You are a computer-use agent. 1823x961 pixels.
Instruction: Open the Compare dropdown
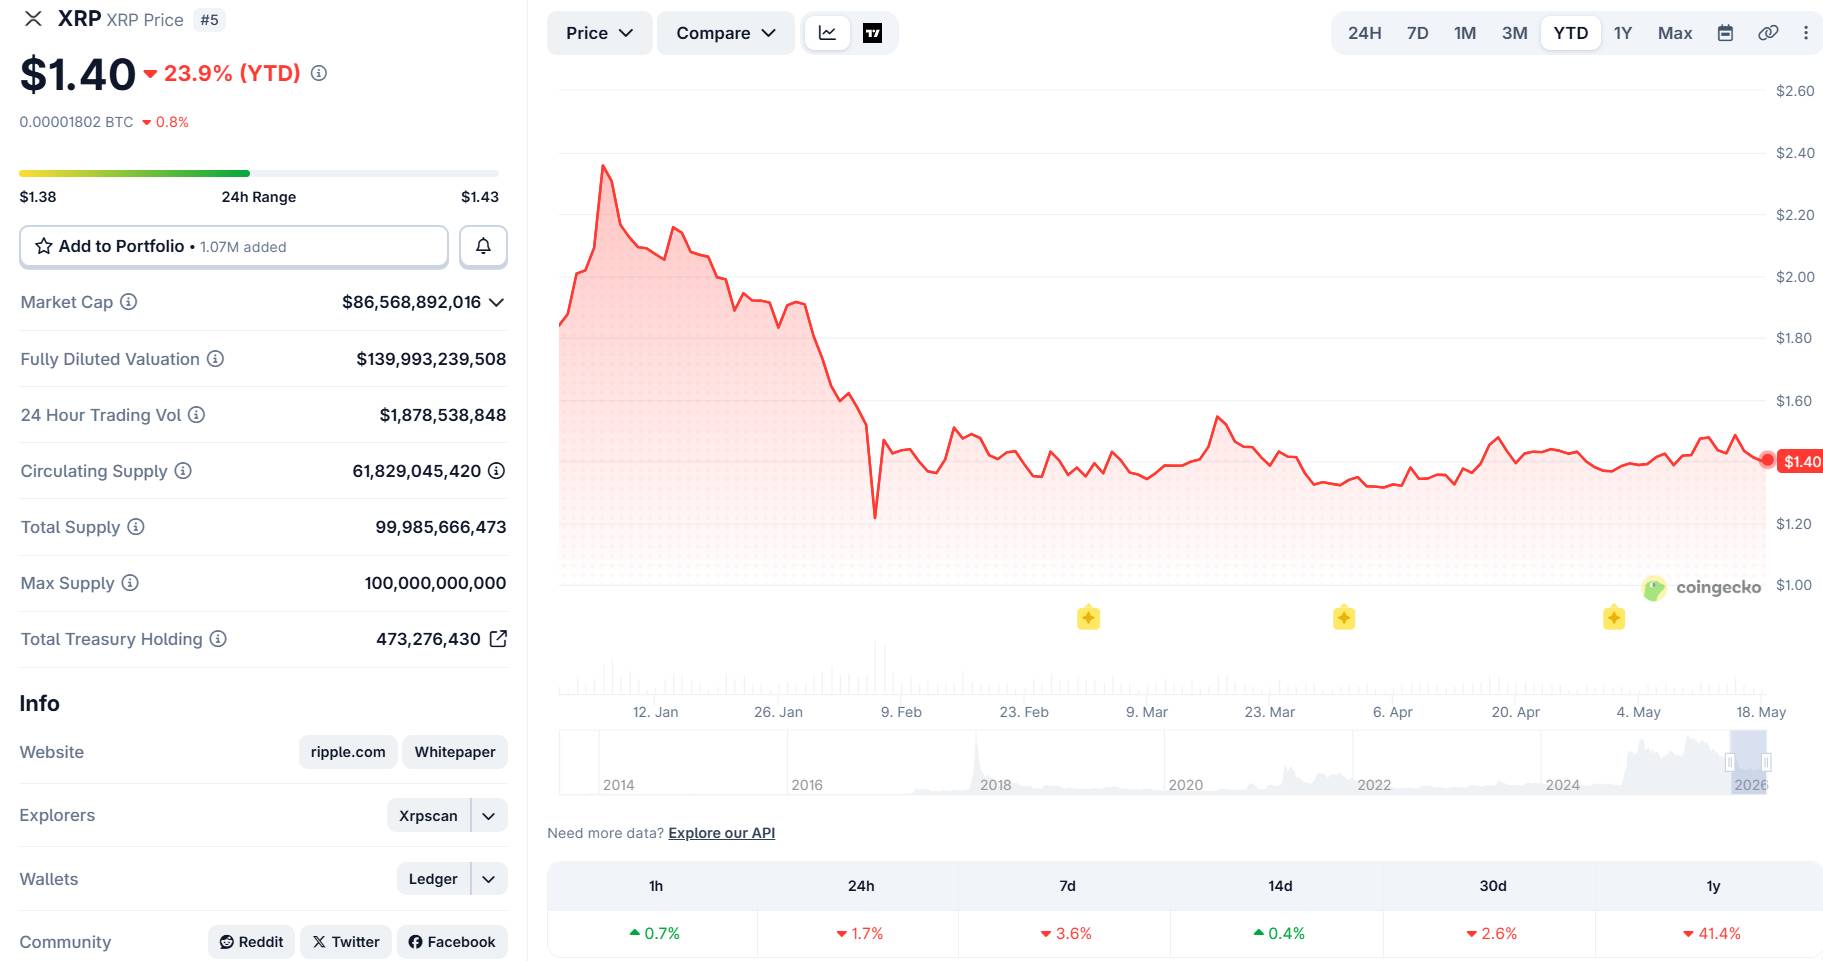coord(726,33)
